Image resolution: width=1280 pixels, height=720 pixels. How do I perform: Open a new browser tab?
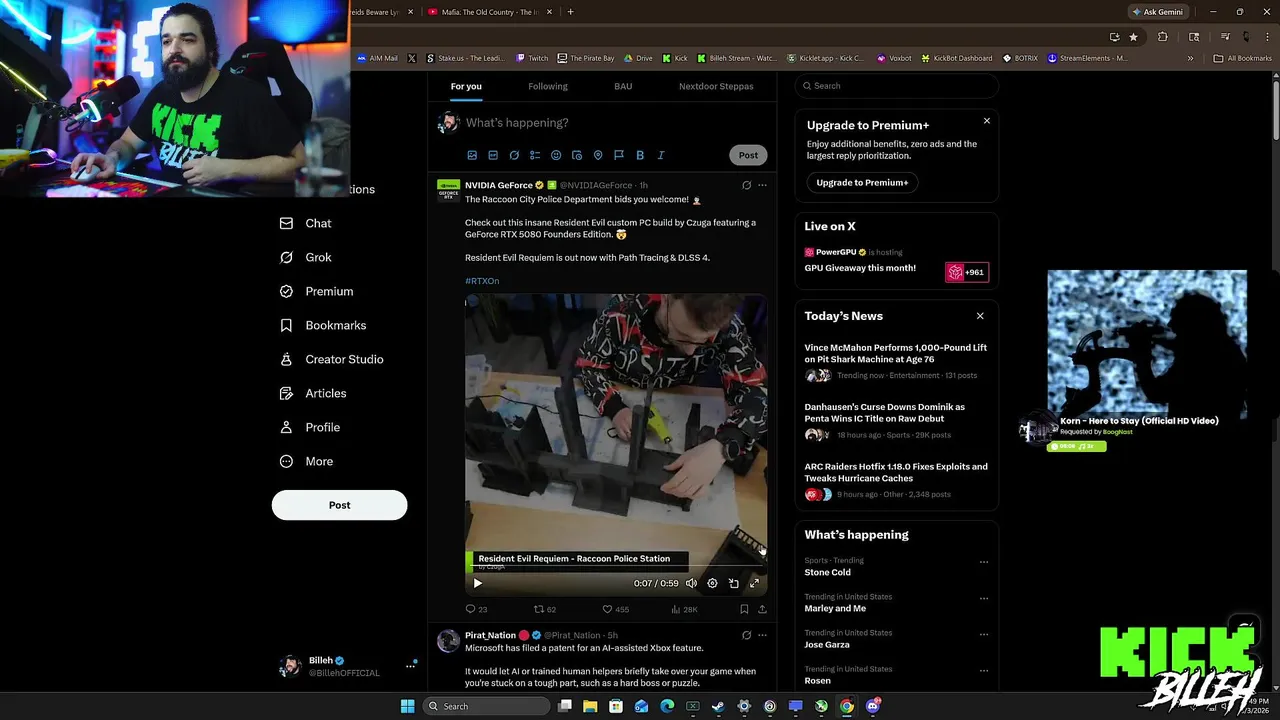571,12
